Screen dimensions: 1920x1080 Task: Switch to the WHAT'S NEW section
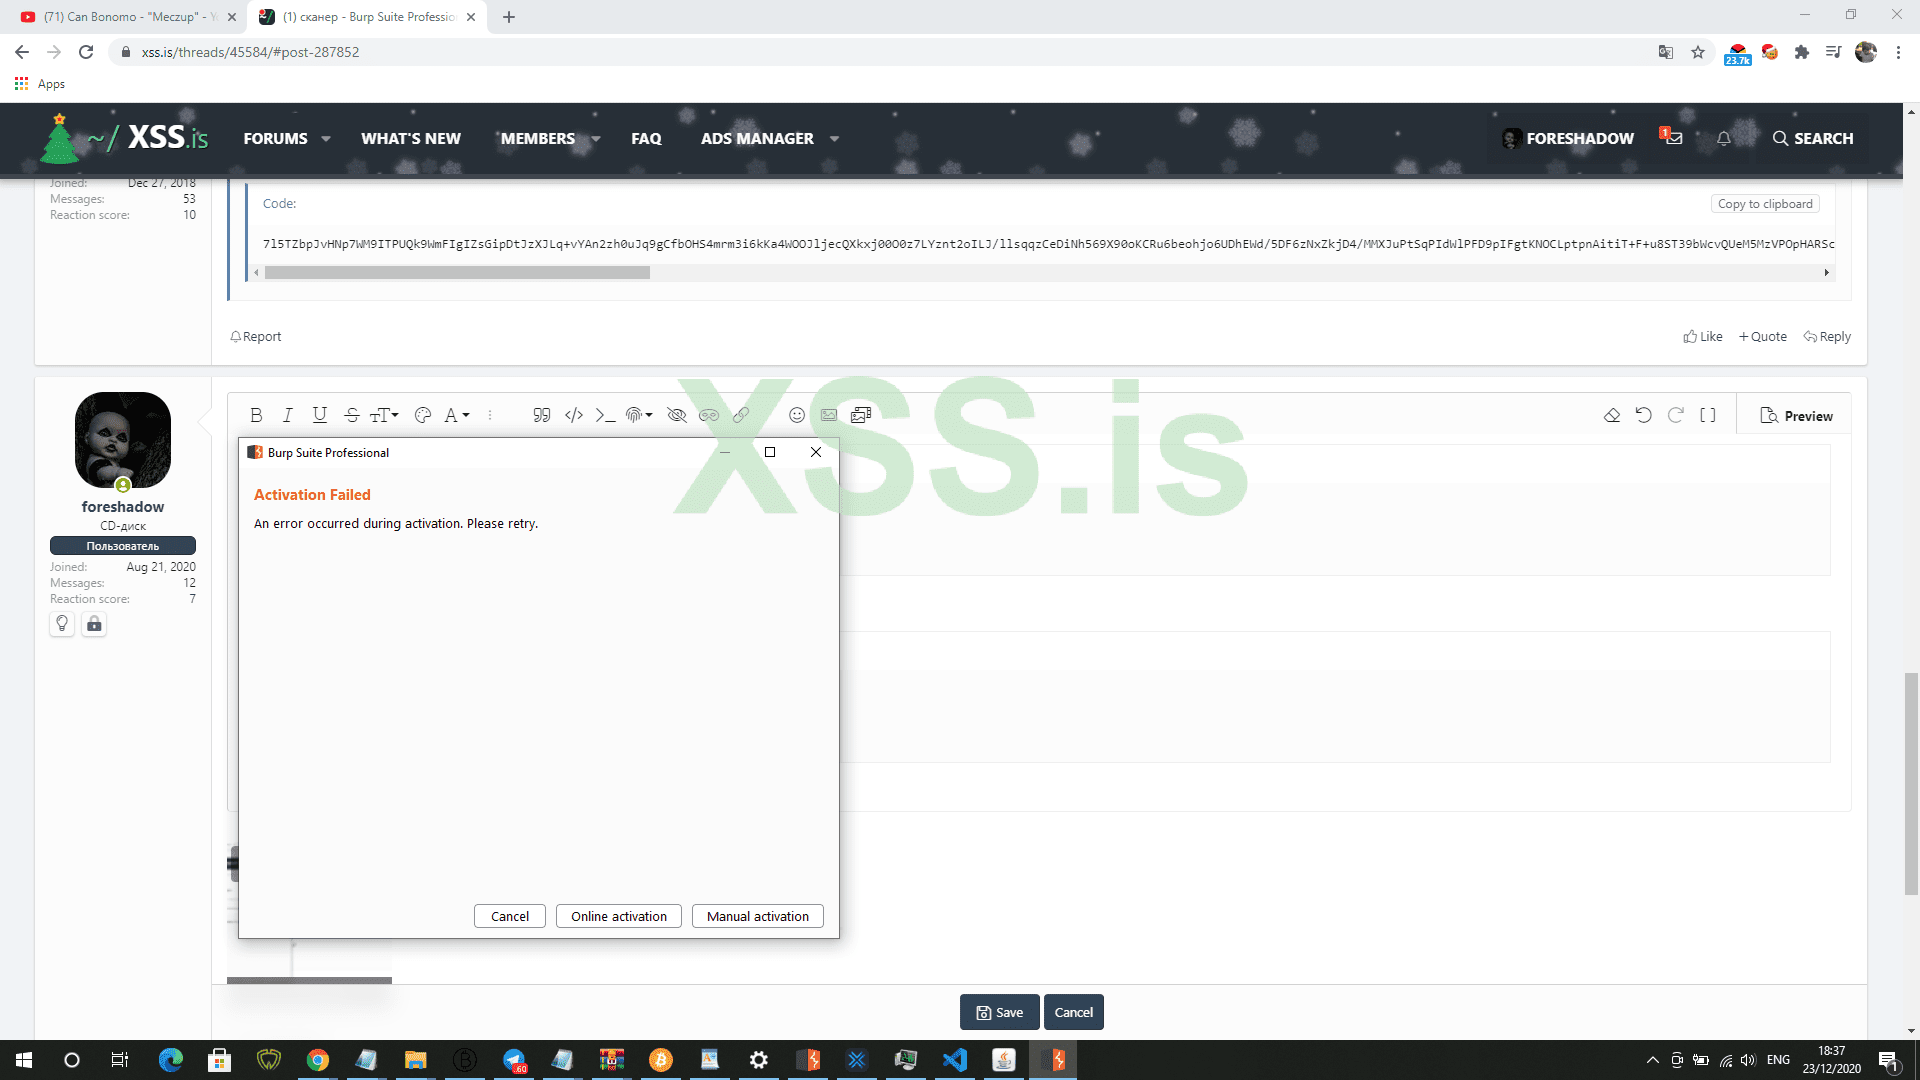410,138
